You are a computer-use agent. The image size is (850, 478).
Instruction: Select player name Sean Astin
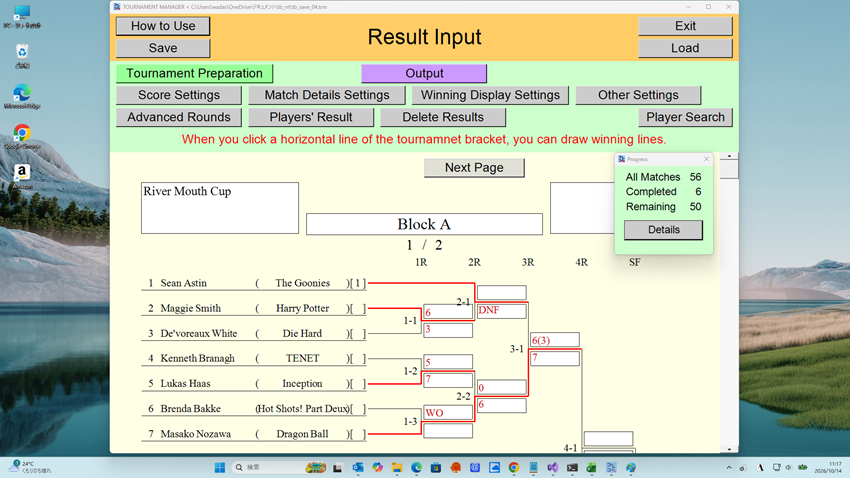pyautogui.click(x=183, y=283)
